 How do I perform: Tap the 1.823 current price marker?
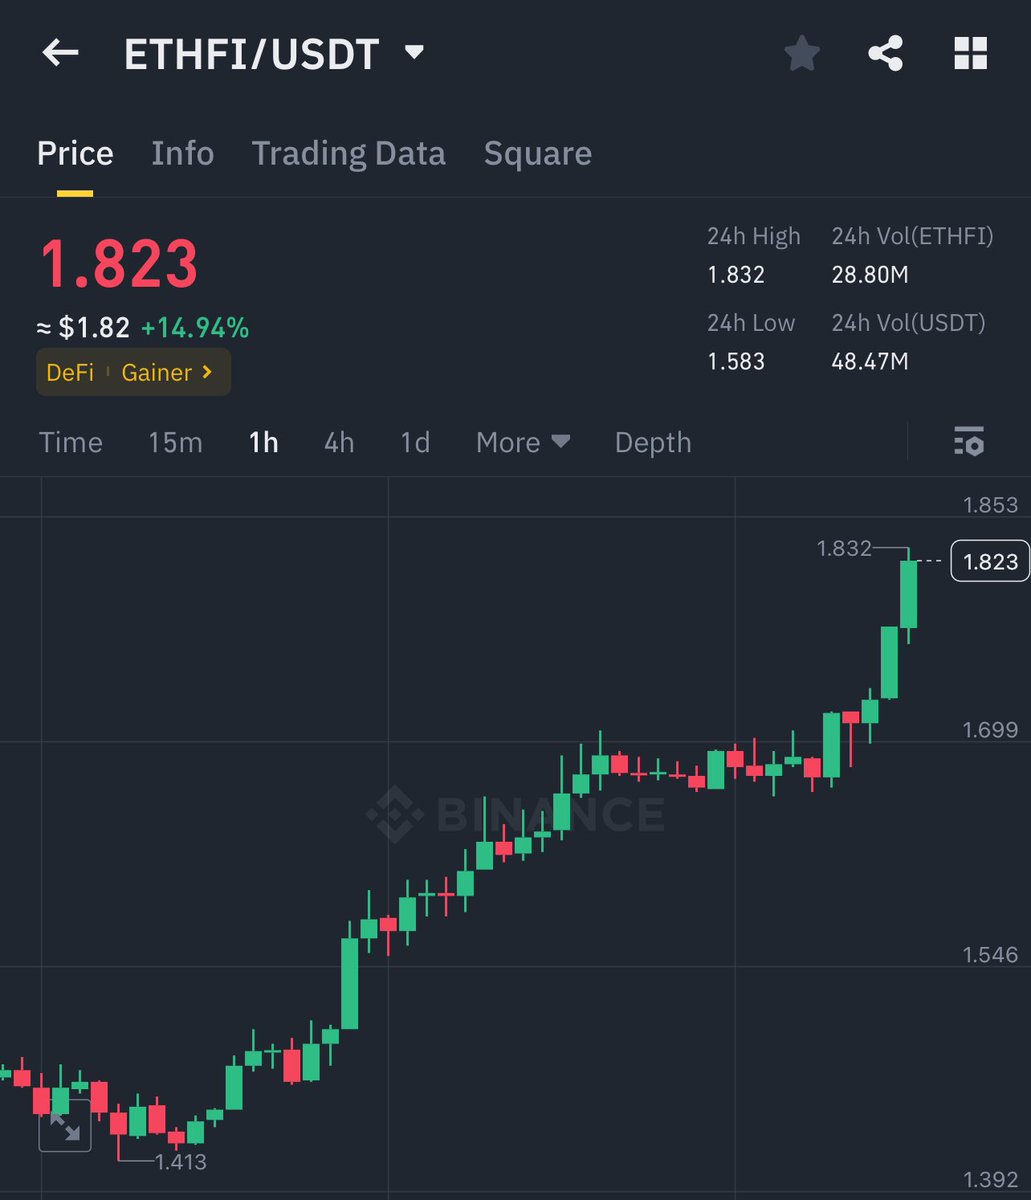[988, 561]
